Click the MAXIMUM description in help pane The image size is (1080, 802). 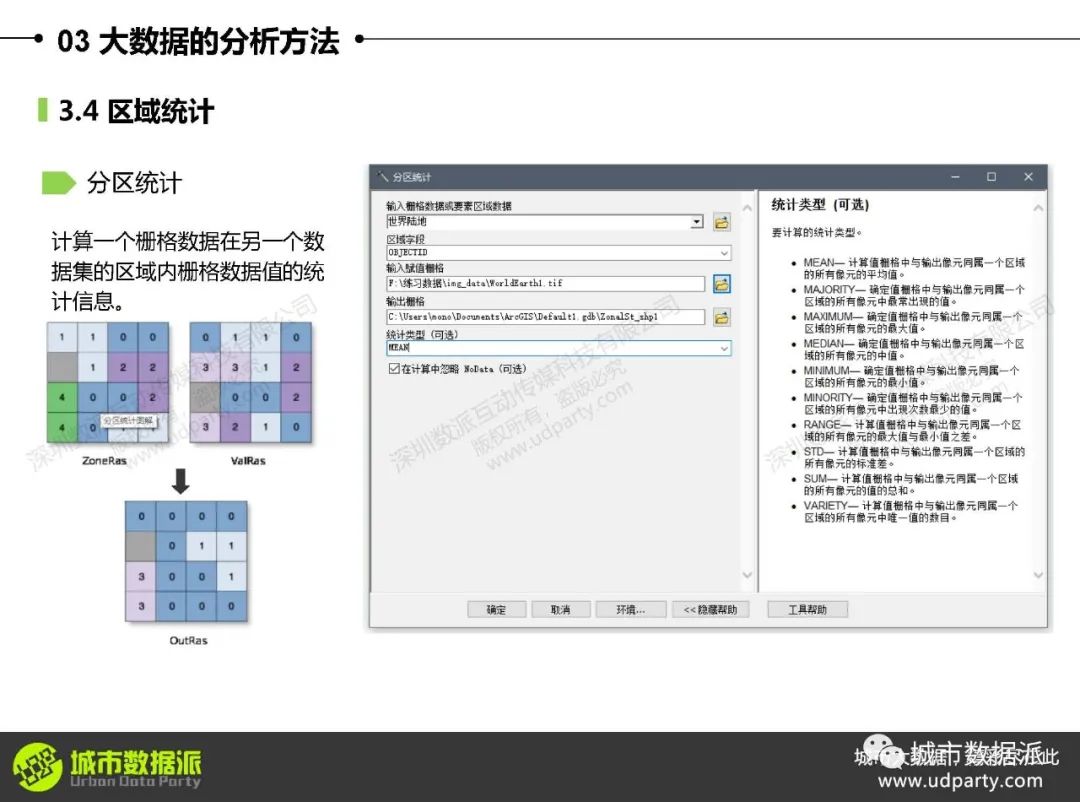point(913,322)
